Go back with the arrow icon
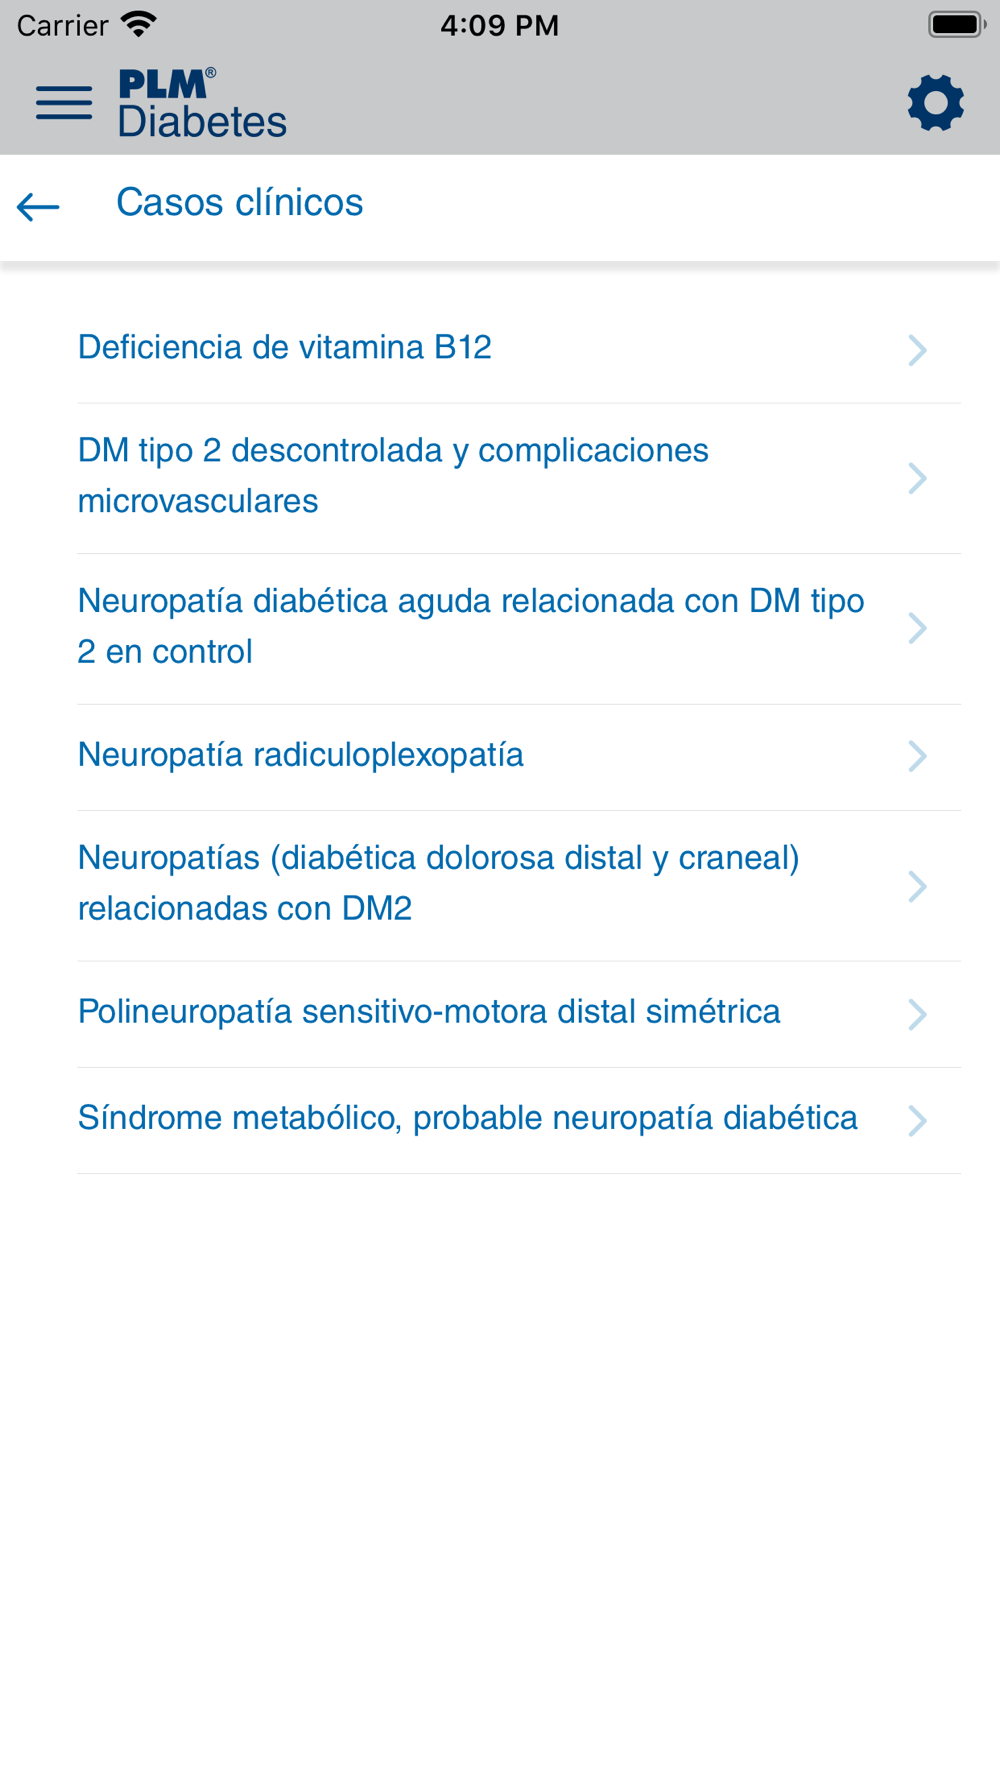 click(x=39, y=206)
